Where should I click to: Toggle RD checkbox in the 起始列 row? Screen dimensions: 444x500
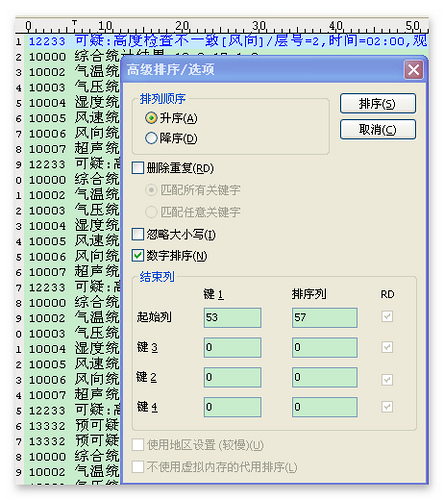387,316
